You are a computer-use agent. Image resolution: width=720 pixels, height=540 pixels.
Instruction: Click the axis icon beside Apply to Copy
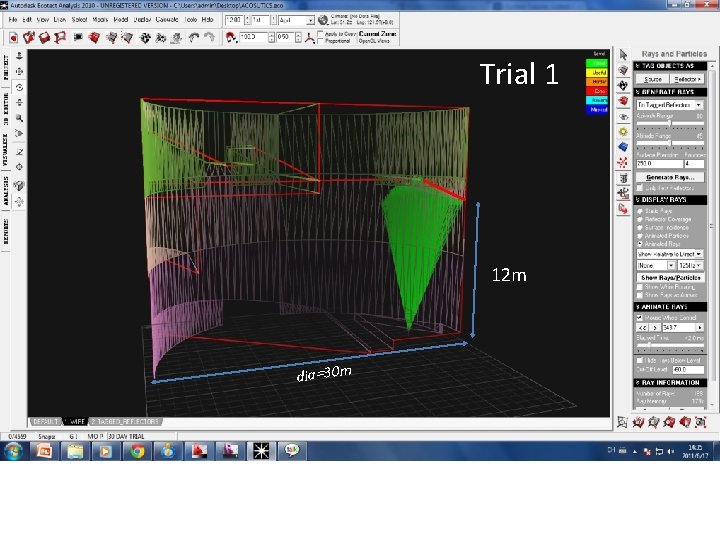click(310, 38)
